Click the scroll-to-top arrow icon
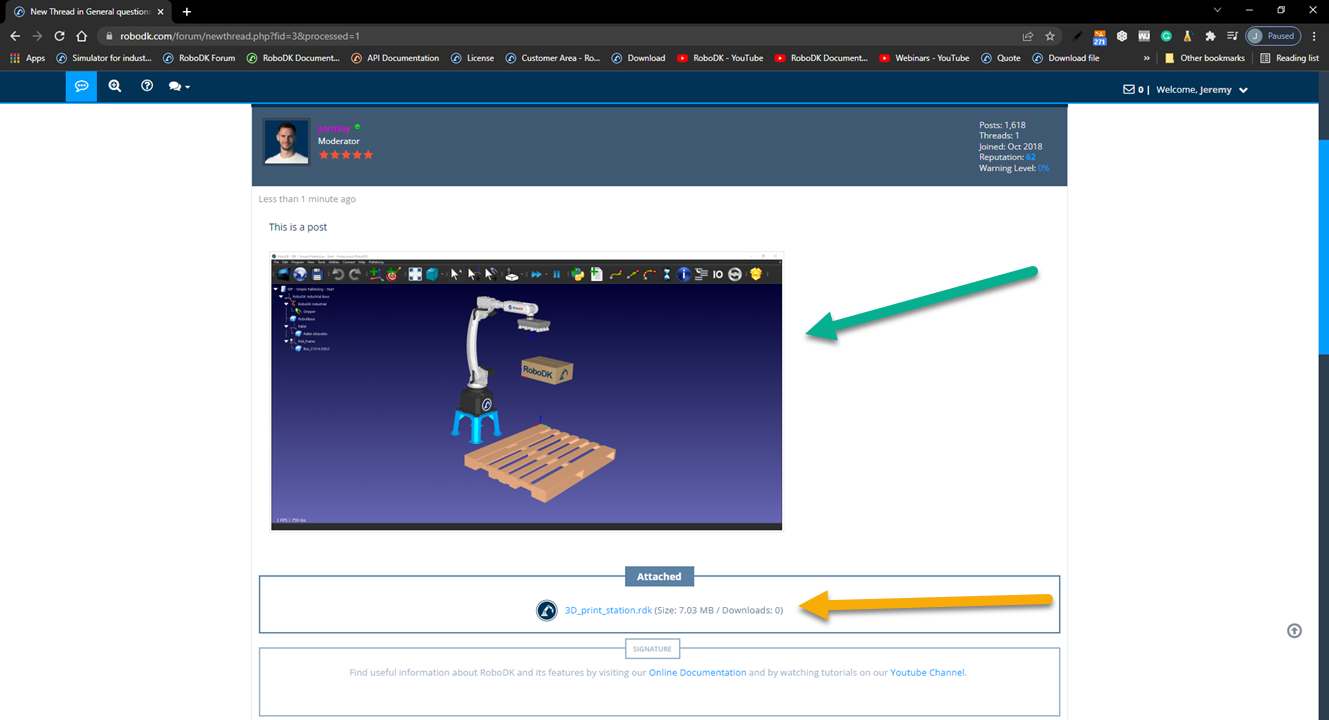 pos(1294,631)
